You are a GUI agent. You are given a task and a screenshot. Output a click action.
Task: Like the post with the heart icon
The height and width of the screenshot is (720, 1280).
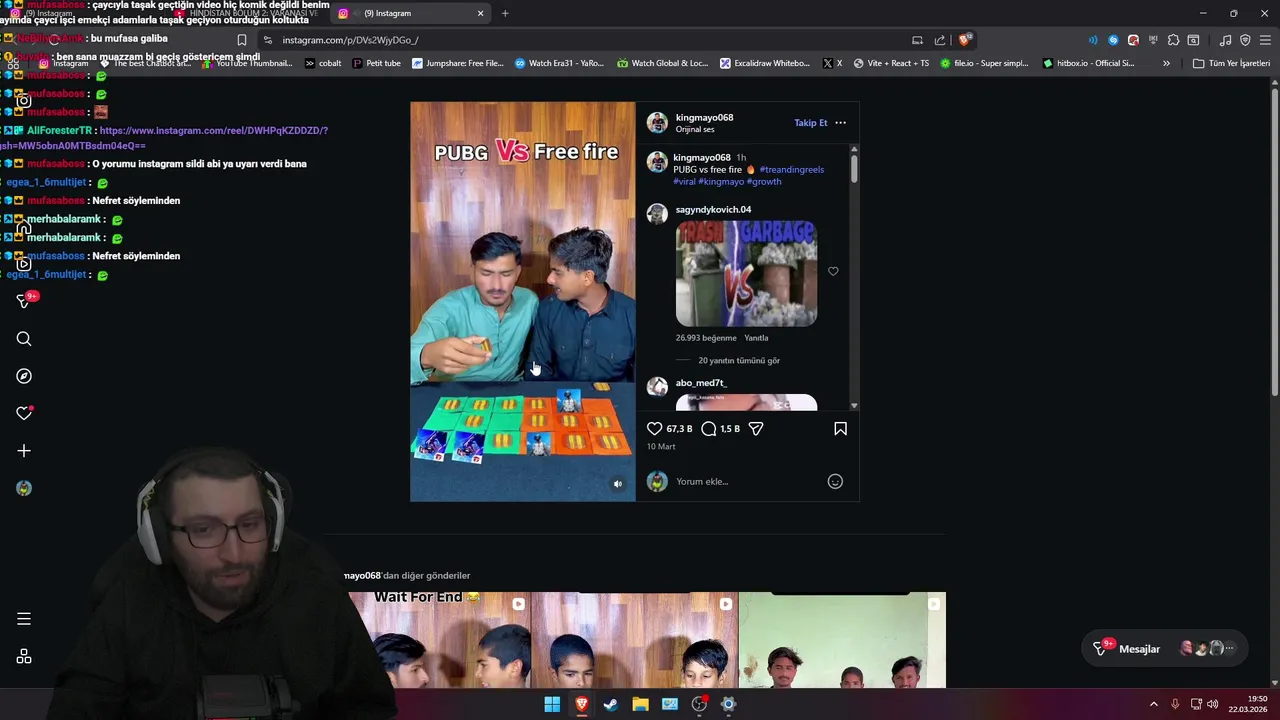[655, 428]
